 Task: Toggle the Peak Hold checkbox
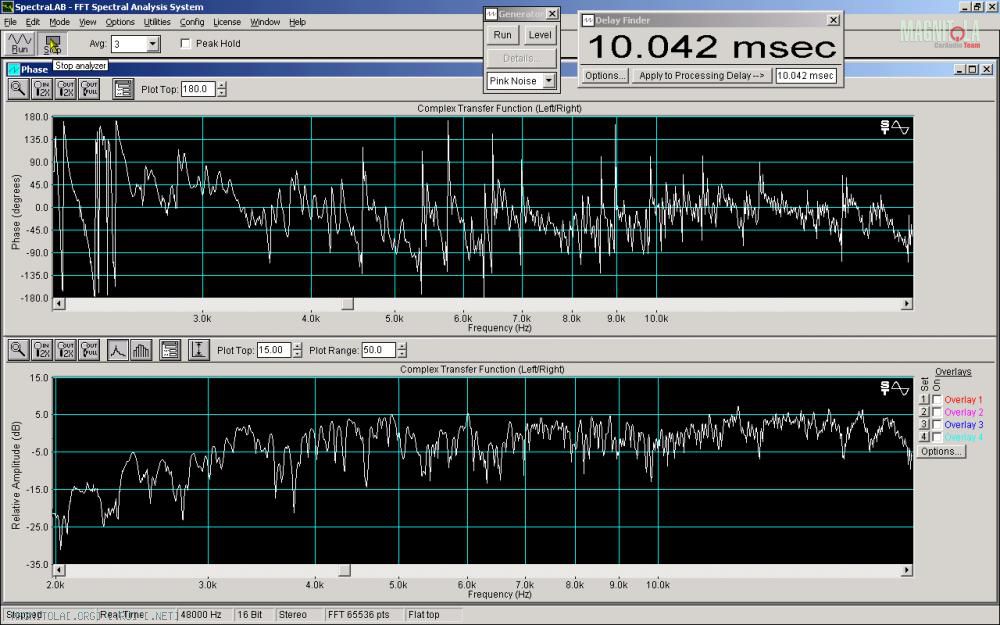(186, 43)
